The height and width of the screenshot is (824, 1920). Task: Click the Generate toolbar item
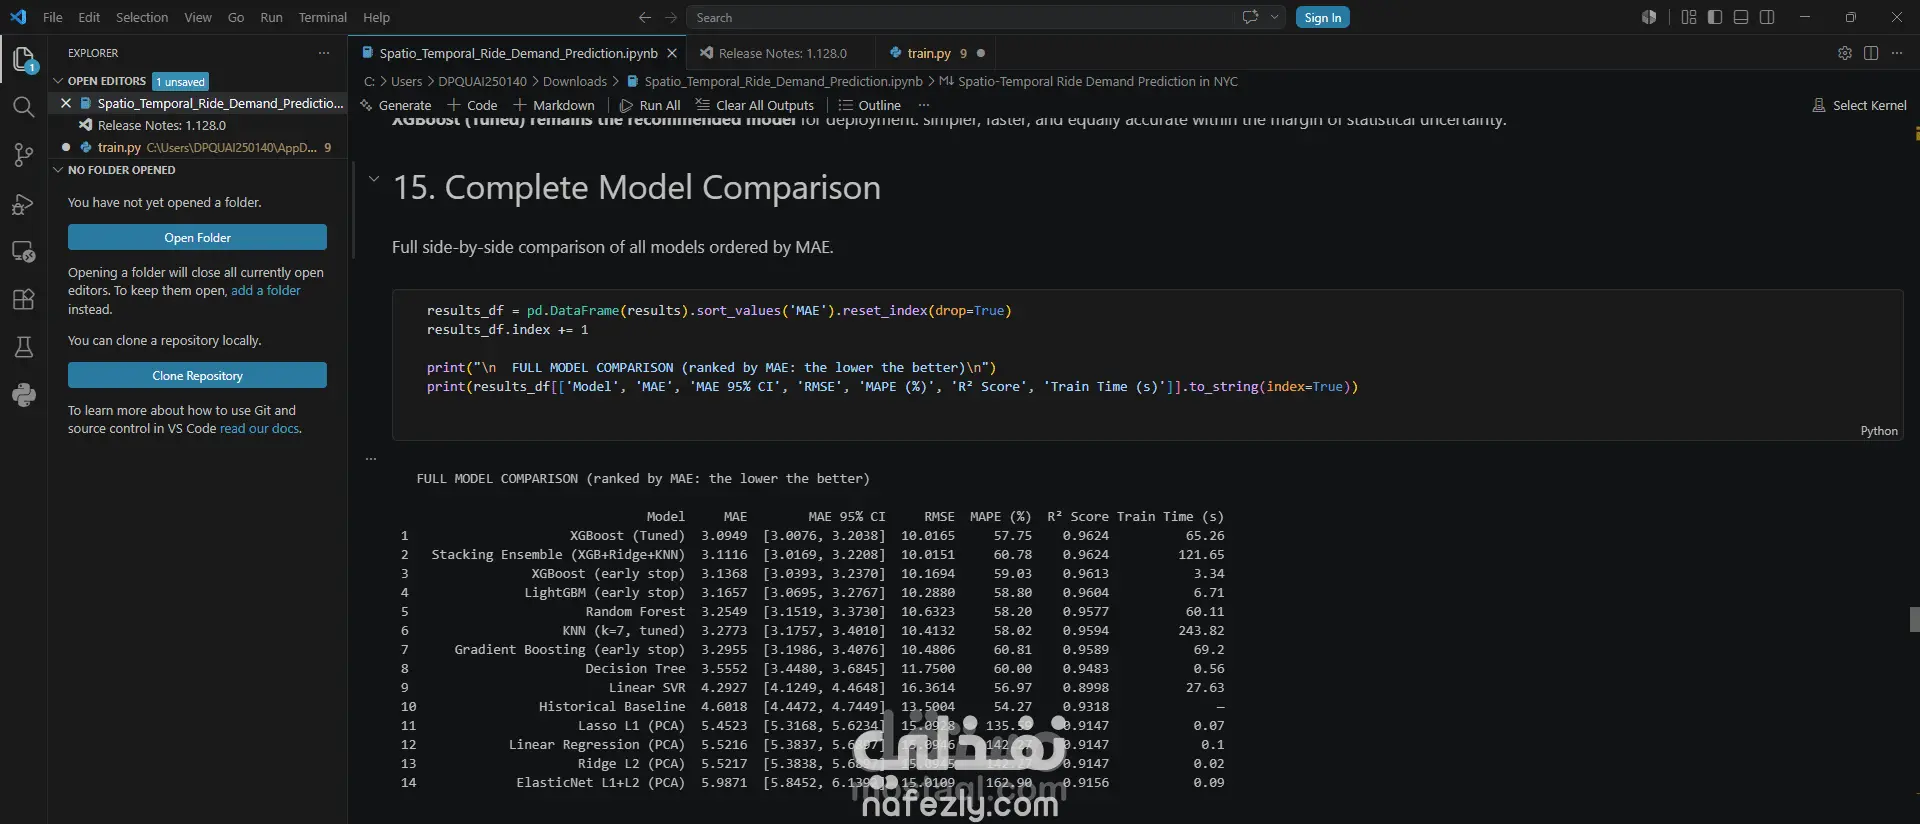[x=396, y=105]
